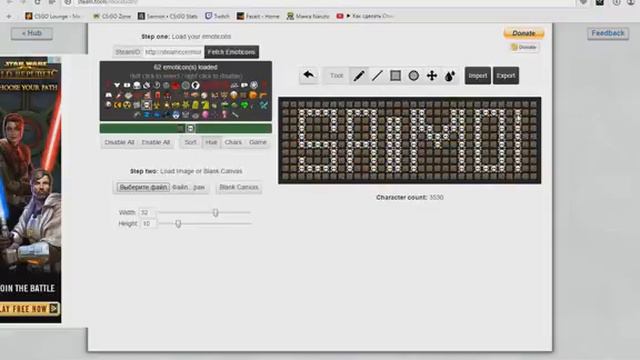This screenshot has width=640, height=360.
Task: Select the circle shape tool
Action: point(413,76)
